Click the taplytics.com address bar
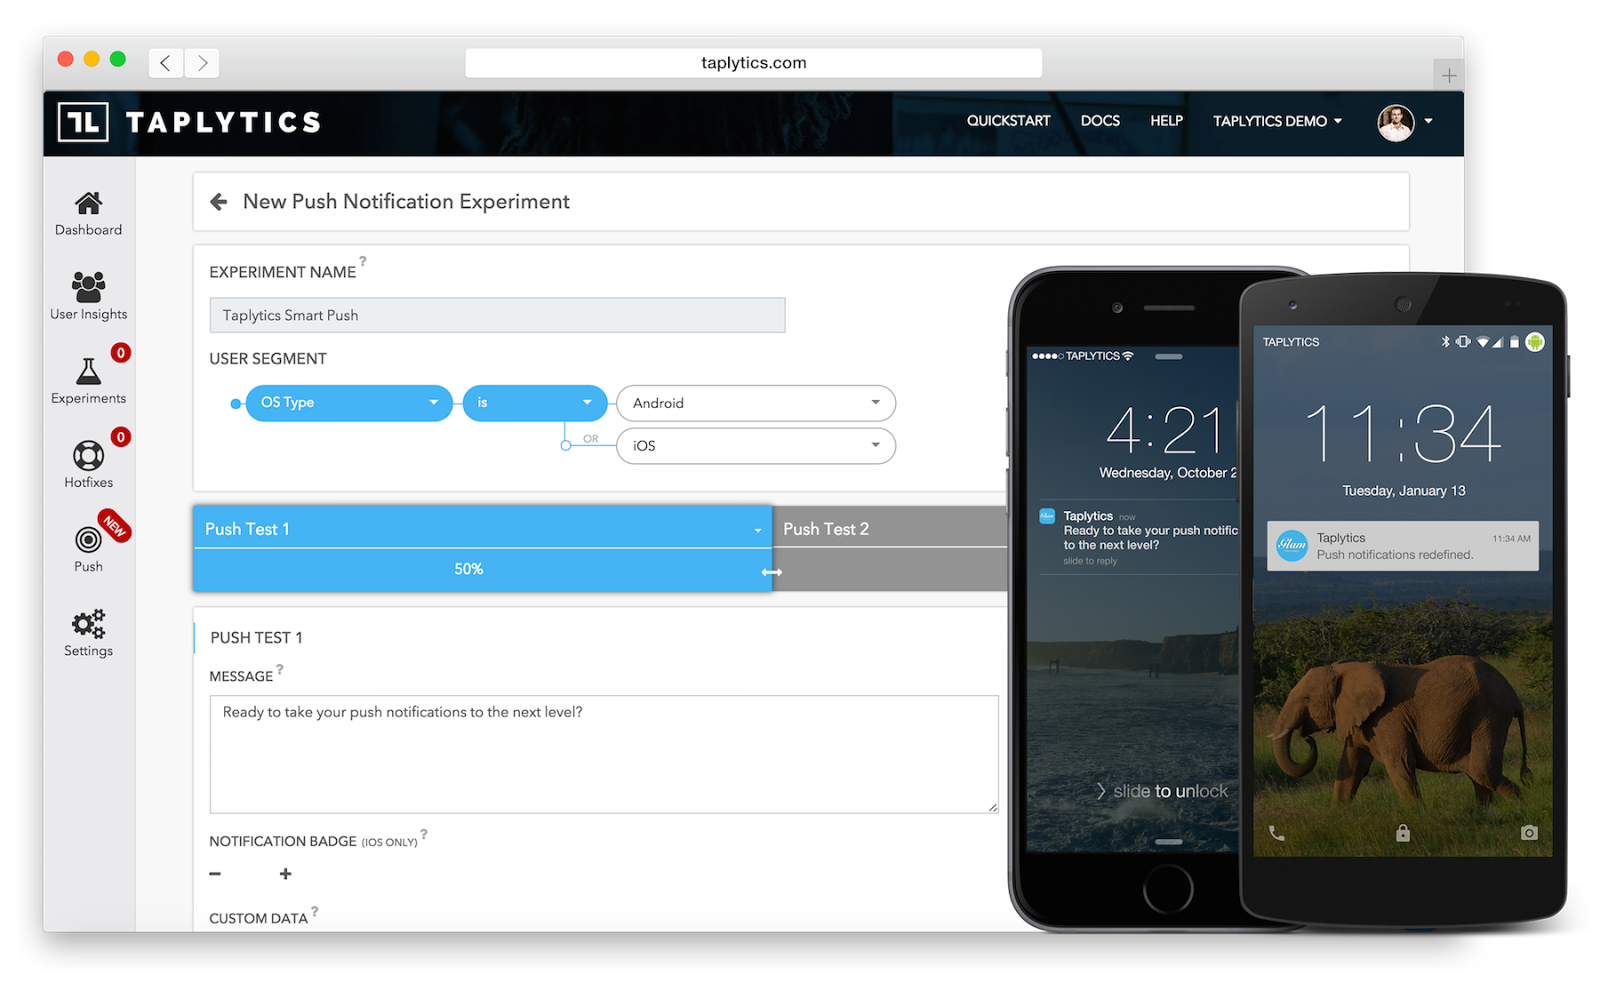The height and width of the screenshot is (991, 1600). (753, 63)
